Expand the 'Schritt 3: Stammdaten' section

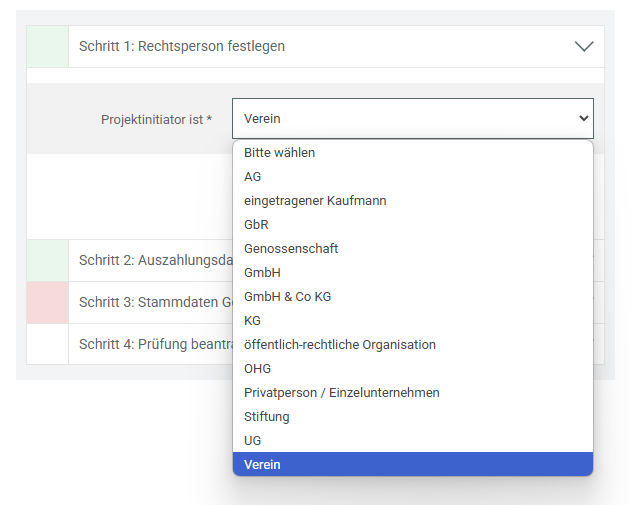pos(150,302)
